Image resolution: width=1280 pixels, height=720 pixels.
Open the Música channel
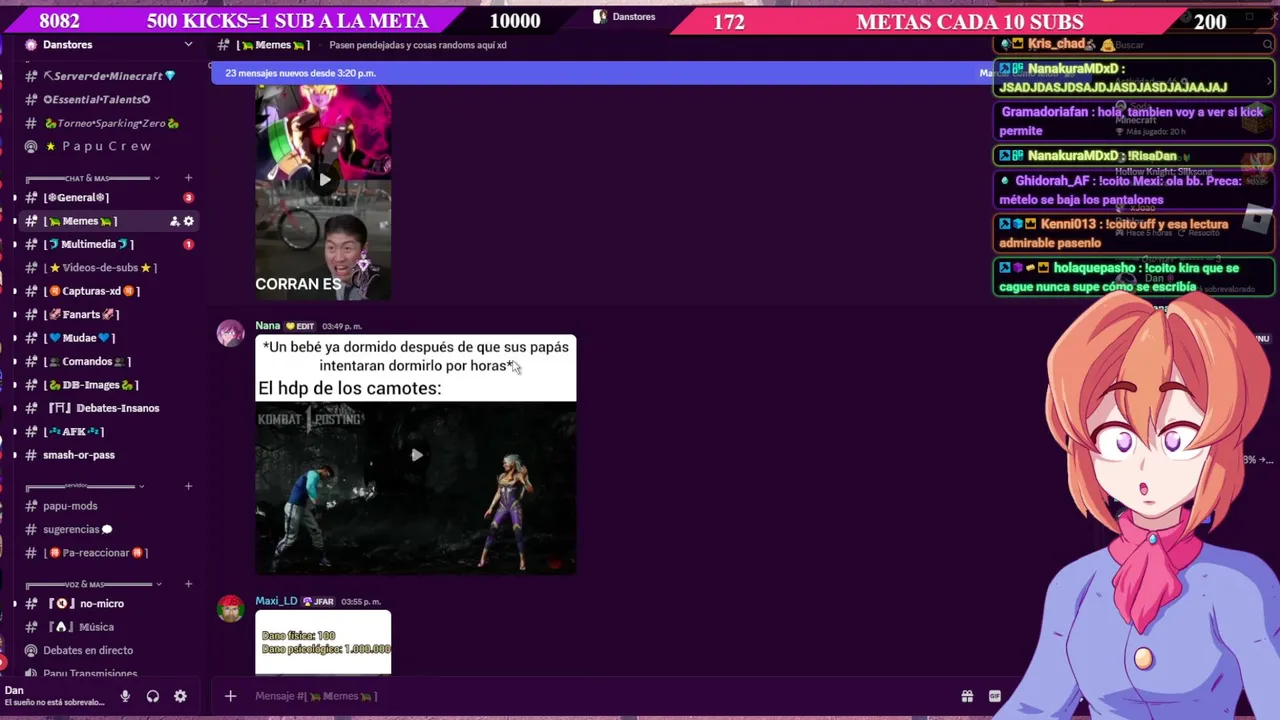(x=82, y=627)
